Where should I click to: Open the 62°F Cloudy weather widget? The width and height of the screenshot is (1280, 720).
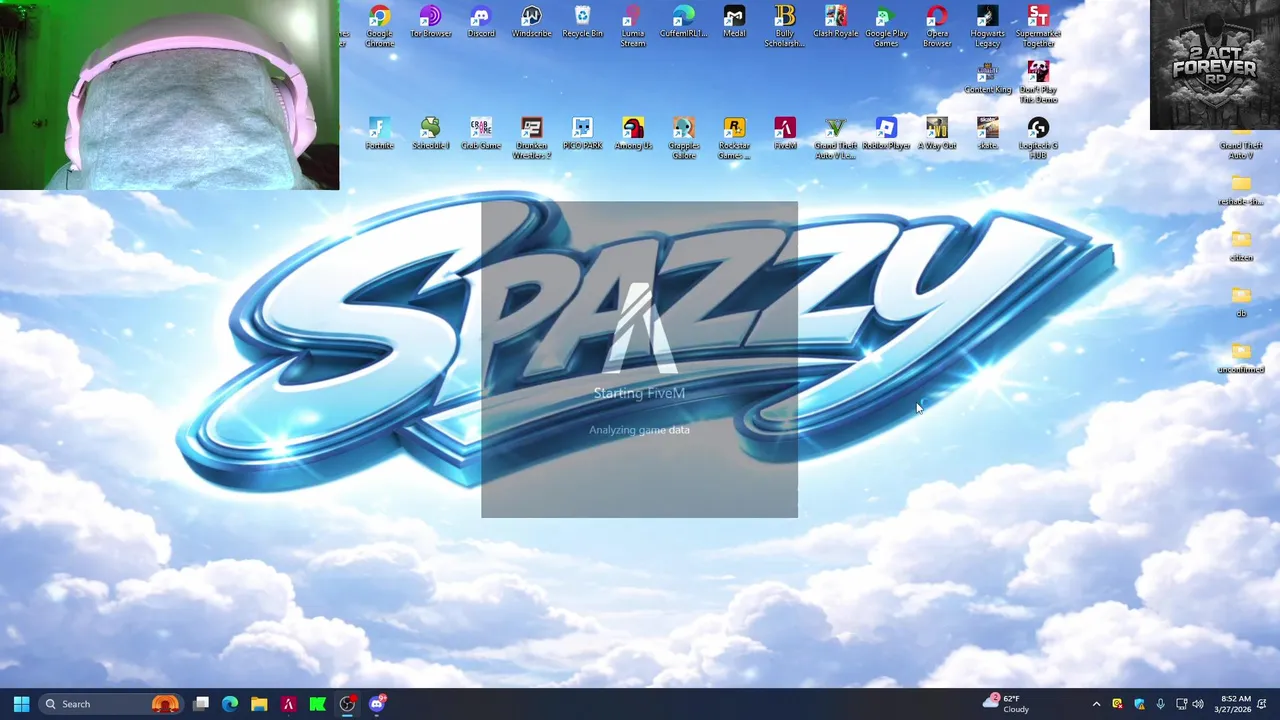point(1006,703)
